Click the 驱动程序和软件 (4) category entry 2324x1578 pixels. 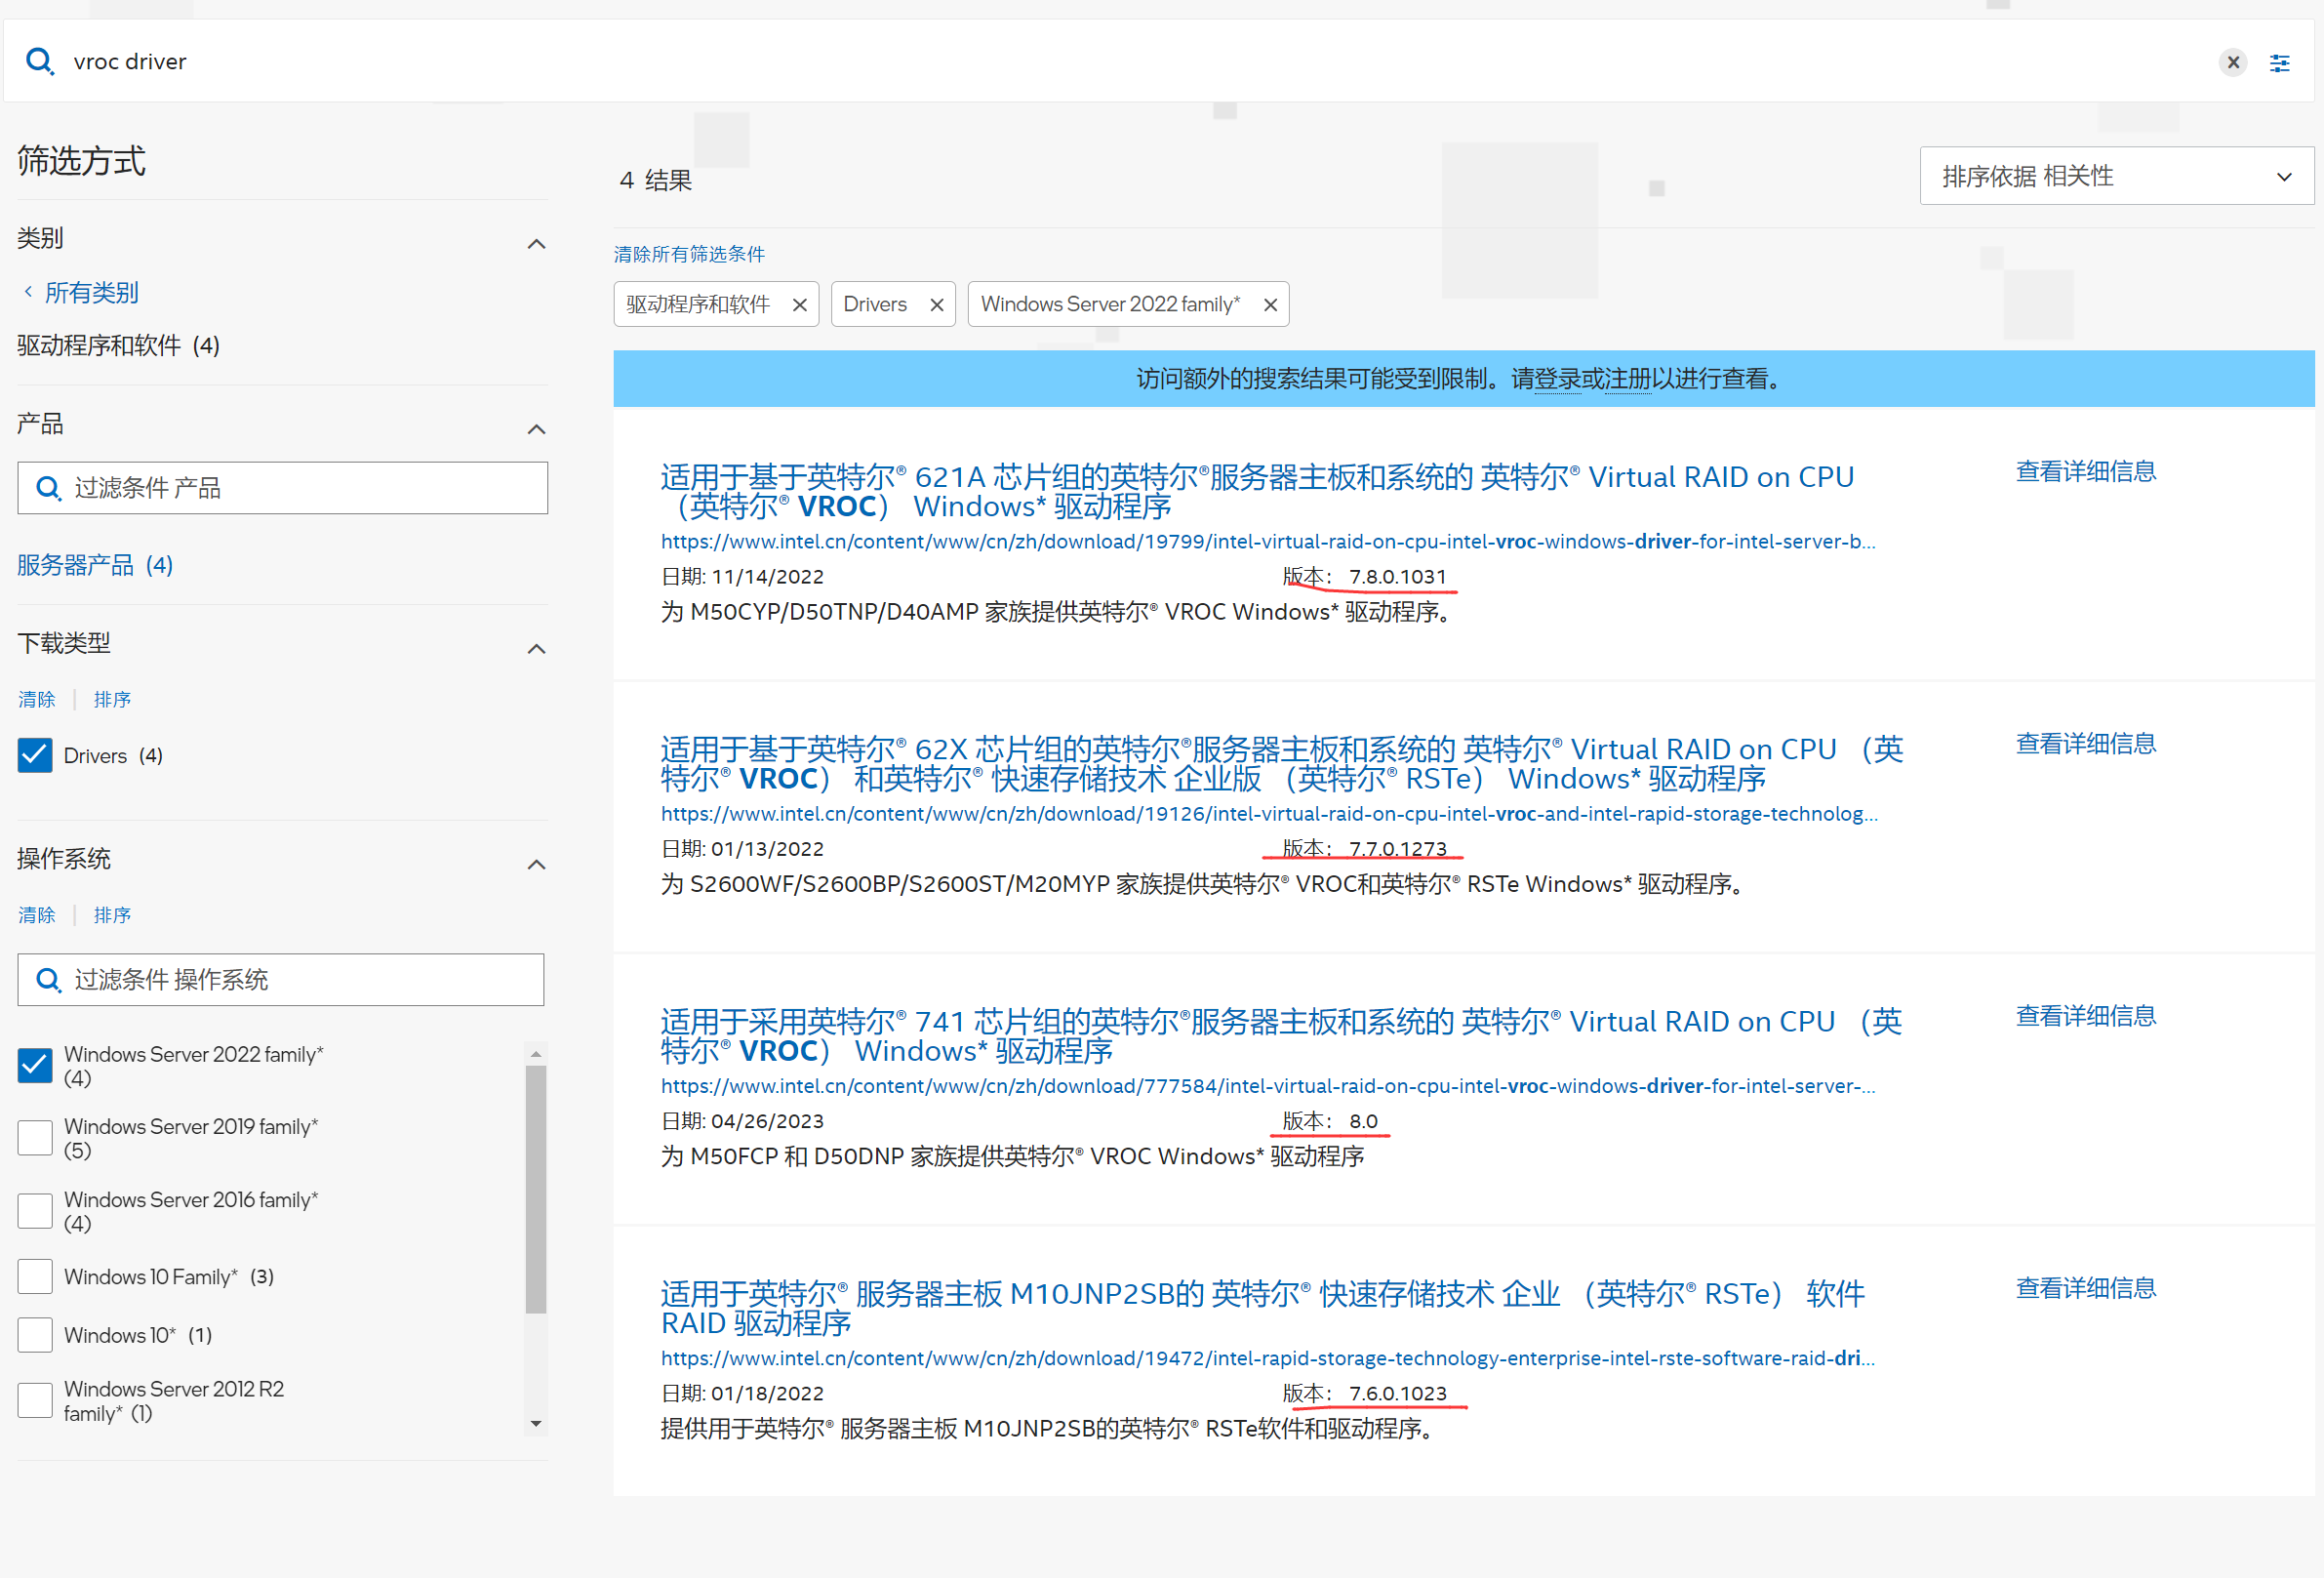(118, 345)
